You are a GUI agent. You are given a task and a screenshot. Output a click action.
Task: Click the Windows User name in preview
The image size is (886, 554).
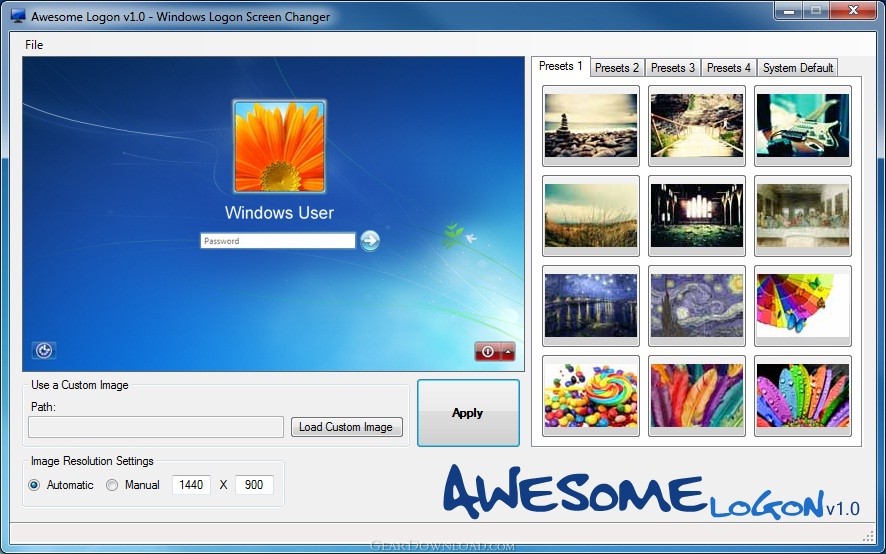(x=279, y=213)
